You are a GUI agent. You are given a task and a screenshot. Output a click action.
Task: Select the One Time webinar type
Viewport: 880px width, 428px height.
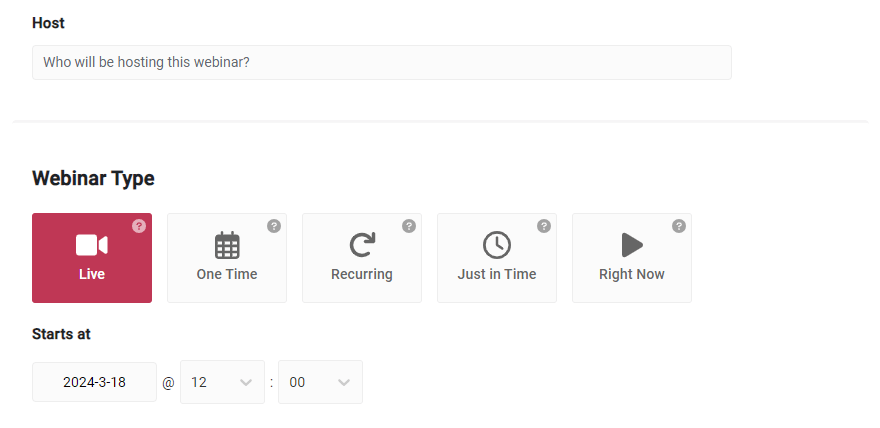pos(227,258)
